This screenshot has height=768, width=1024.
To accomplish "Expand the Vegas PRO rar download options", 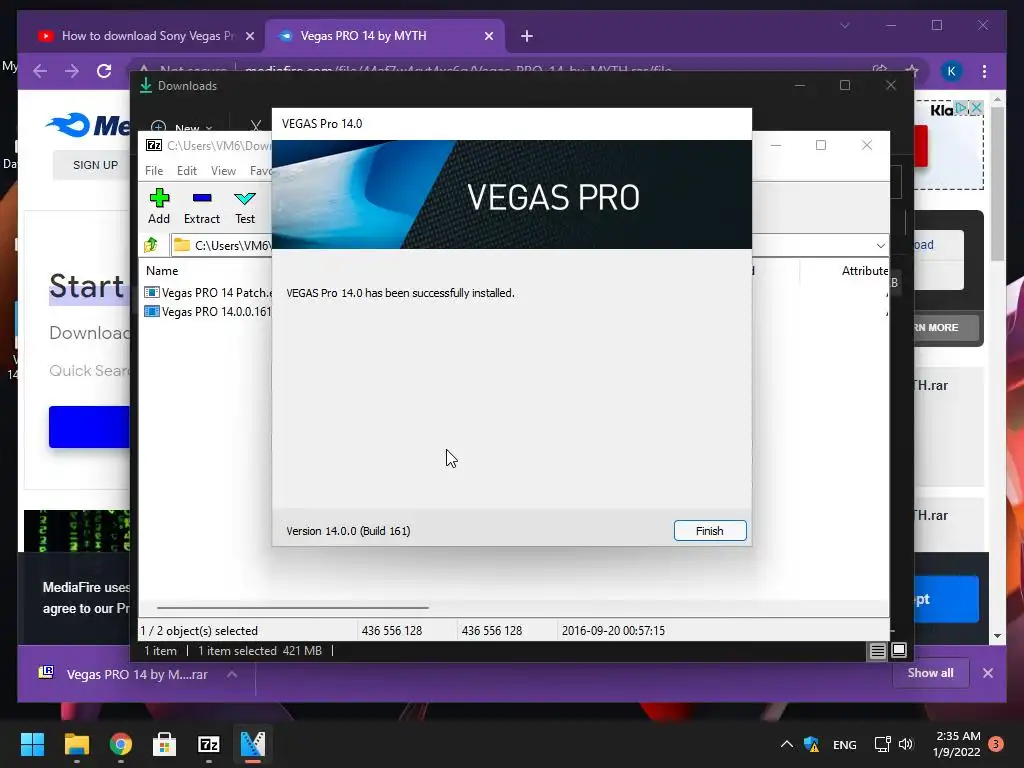I will [232, 675].
